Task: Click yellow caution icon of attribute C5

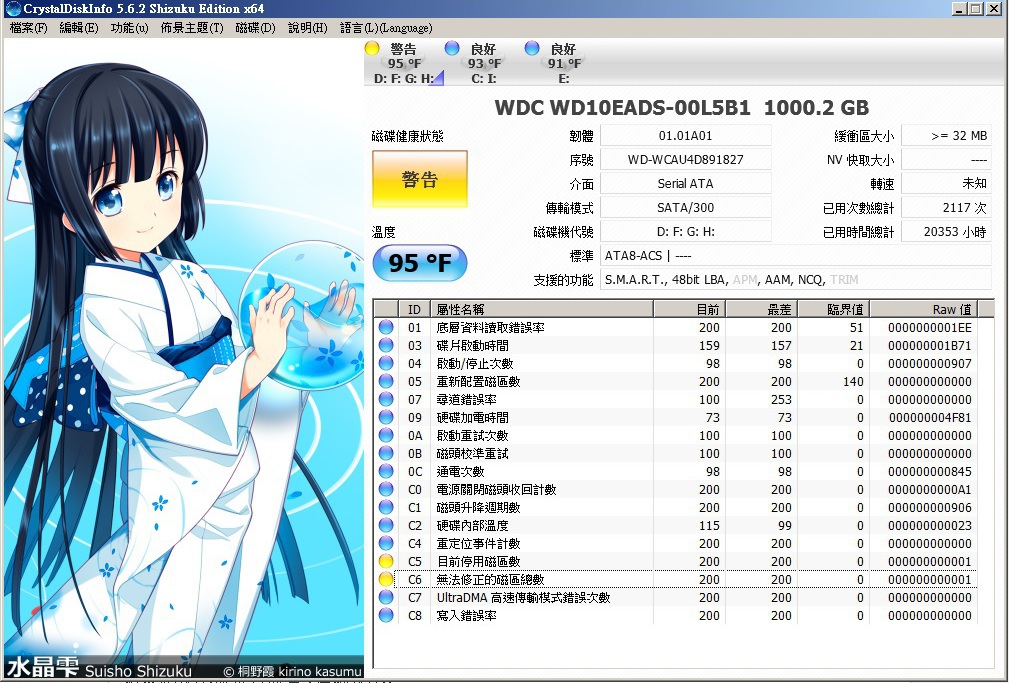Action: click(386, 561)
